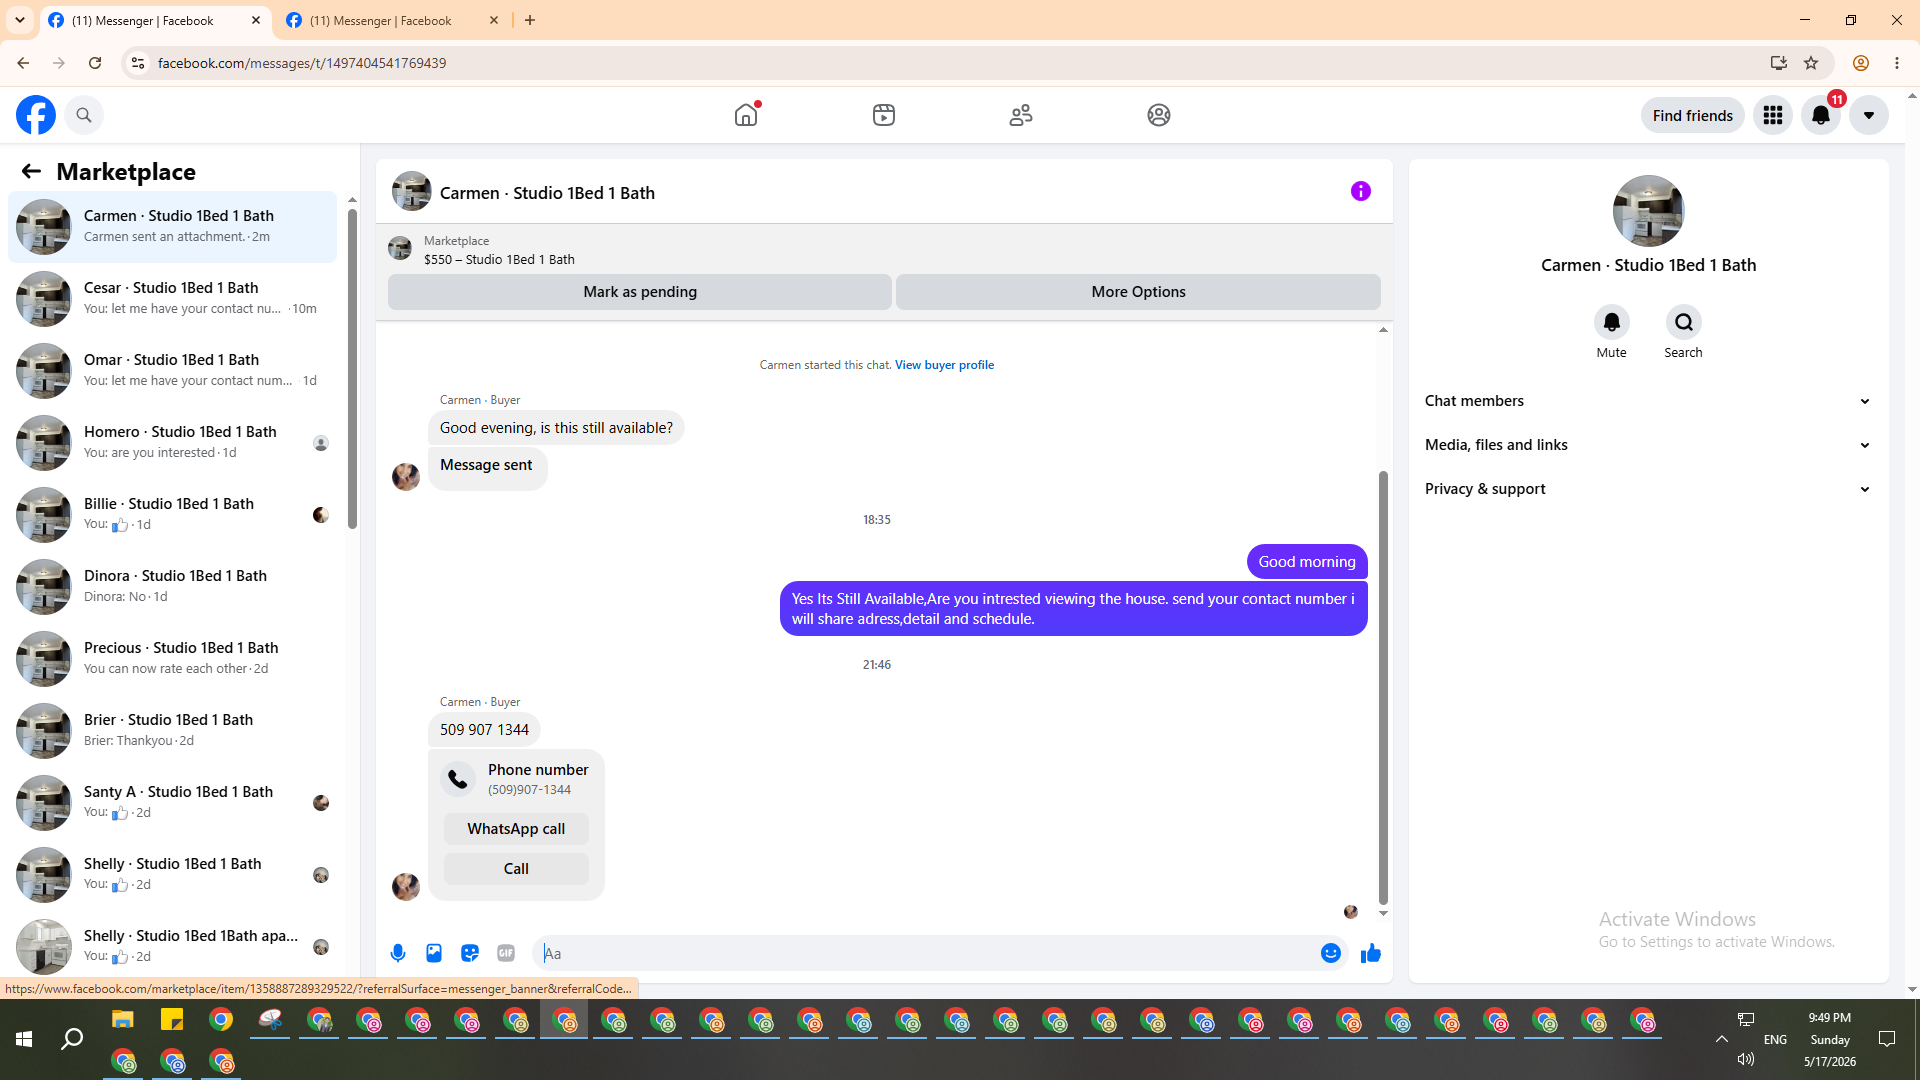1920x1080 pixels.
Task: Click WhatsApp call button
Action: 516,829
